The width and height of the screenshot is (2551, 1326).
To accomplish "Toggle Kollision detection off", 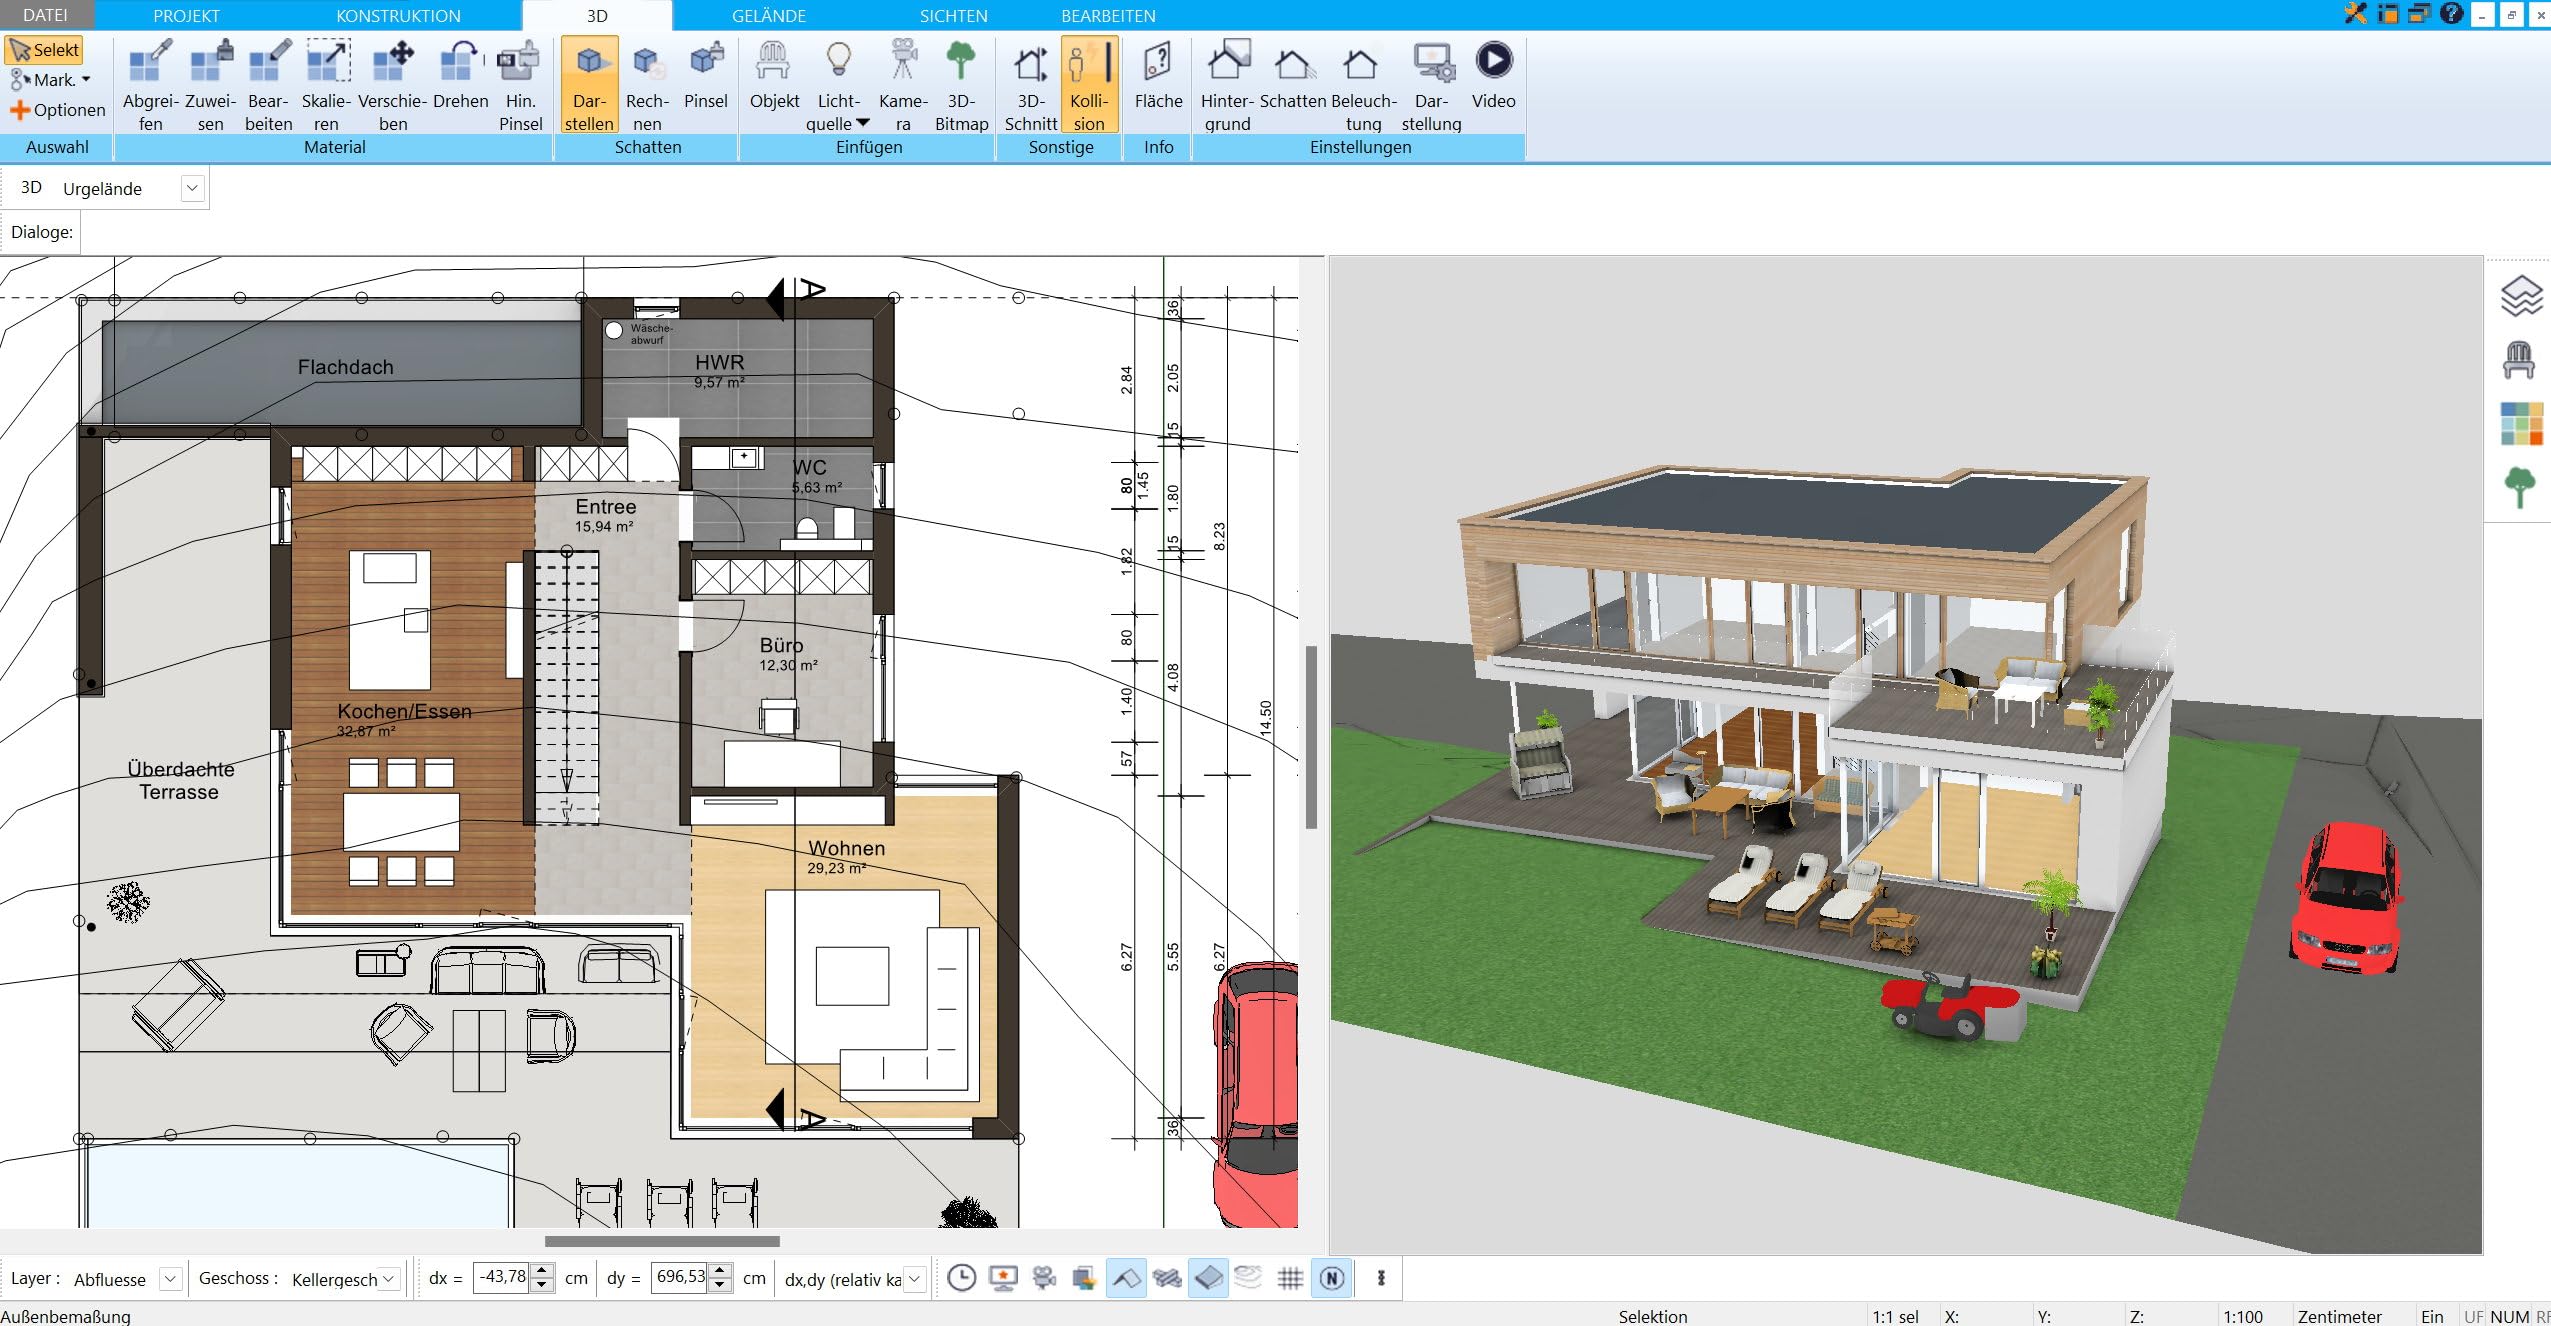I will coord(1089,85).
